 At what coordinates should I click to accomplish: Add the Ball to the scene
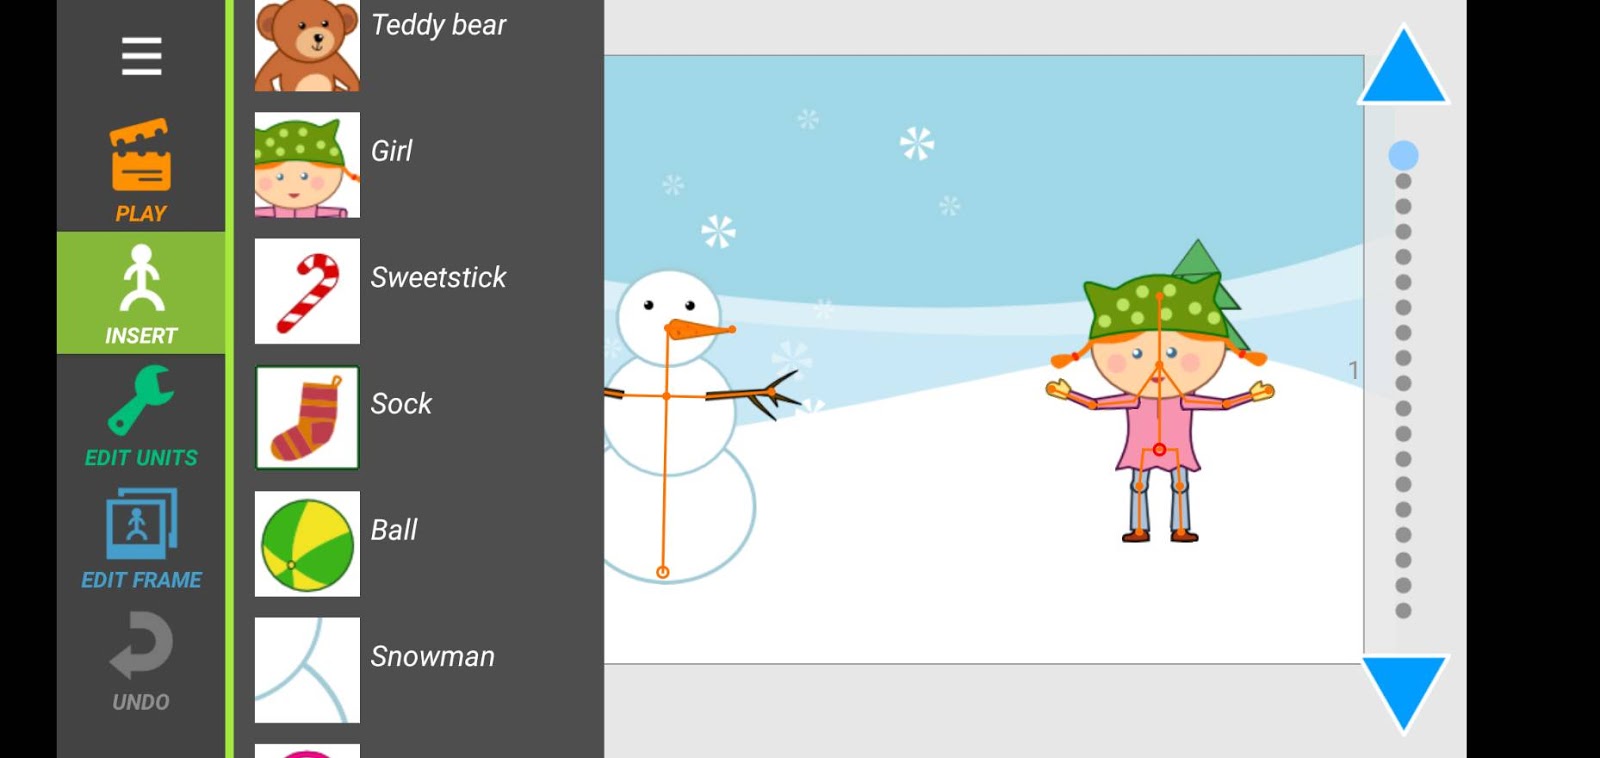[x=307, y=544]
